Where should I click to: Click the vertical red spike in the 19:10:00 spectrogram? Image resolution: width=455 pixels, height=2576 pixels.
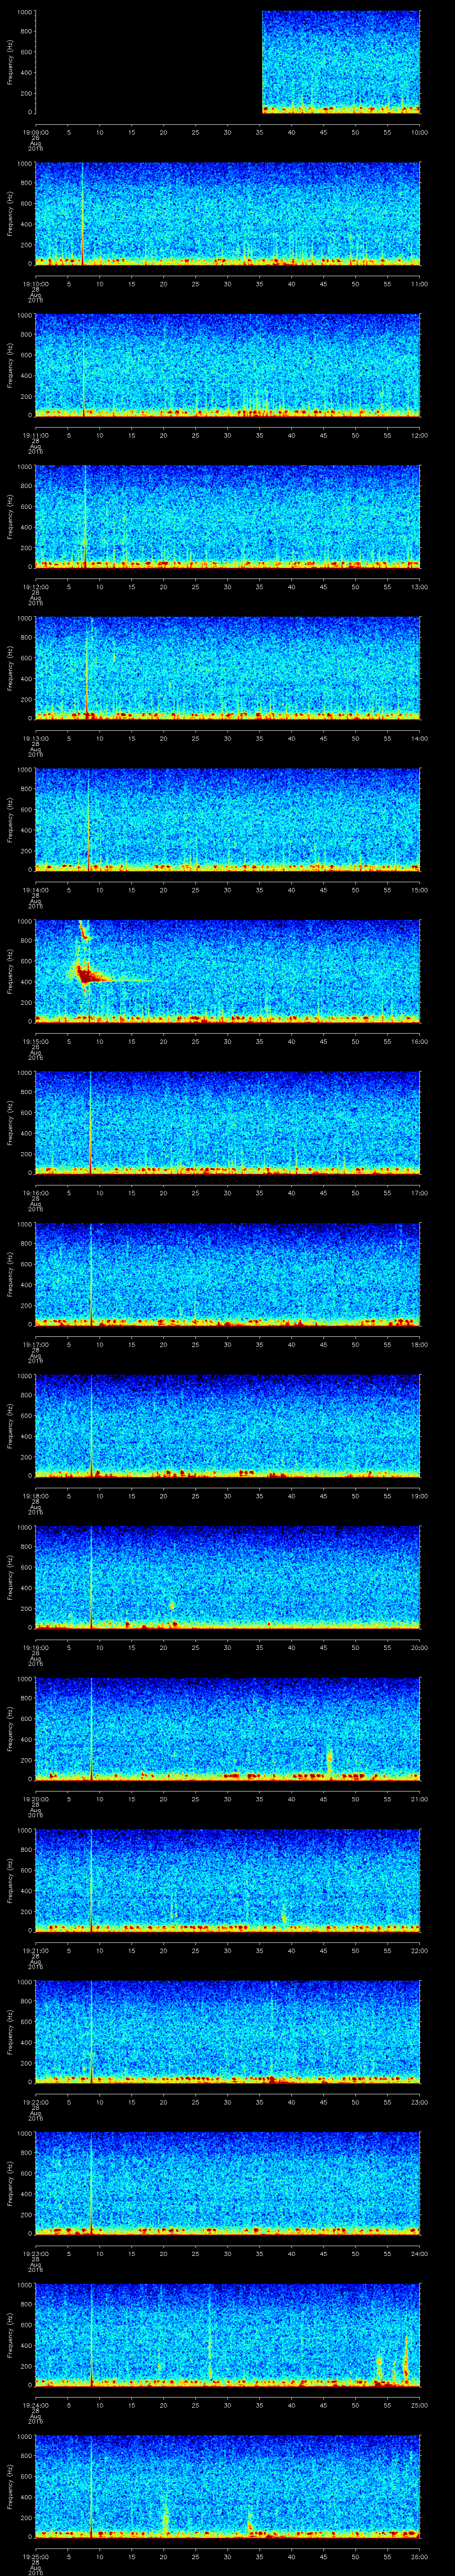tap(83, 215)
